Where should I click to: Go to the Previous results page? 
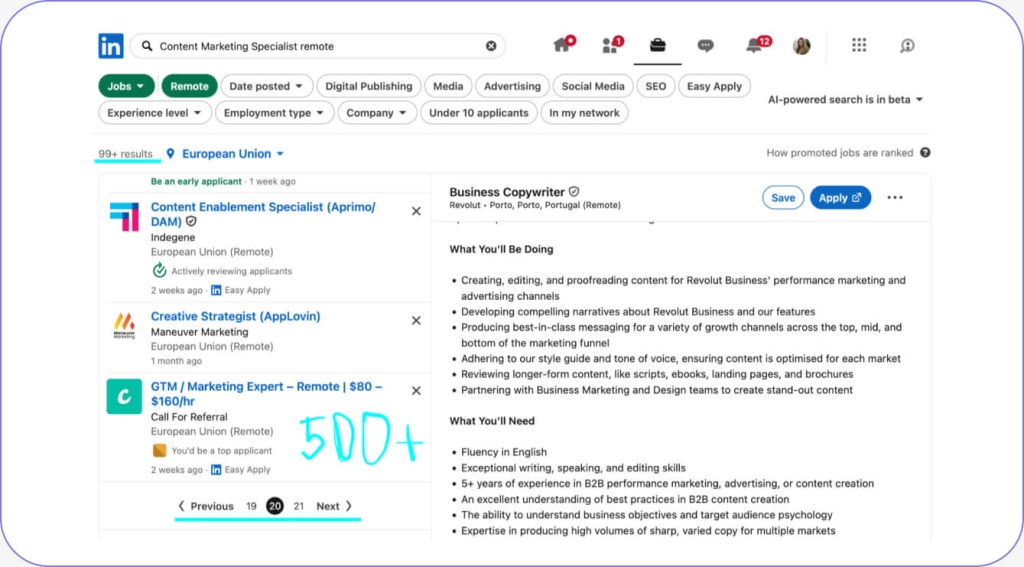click(x=206, y=506)
